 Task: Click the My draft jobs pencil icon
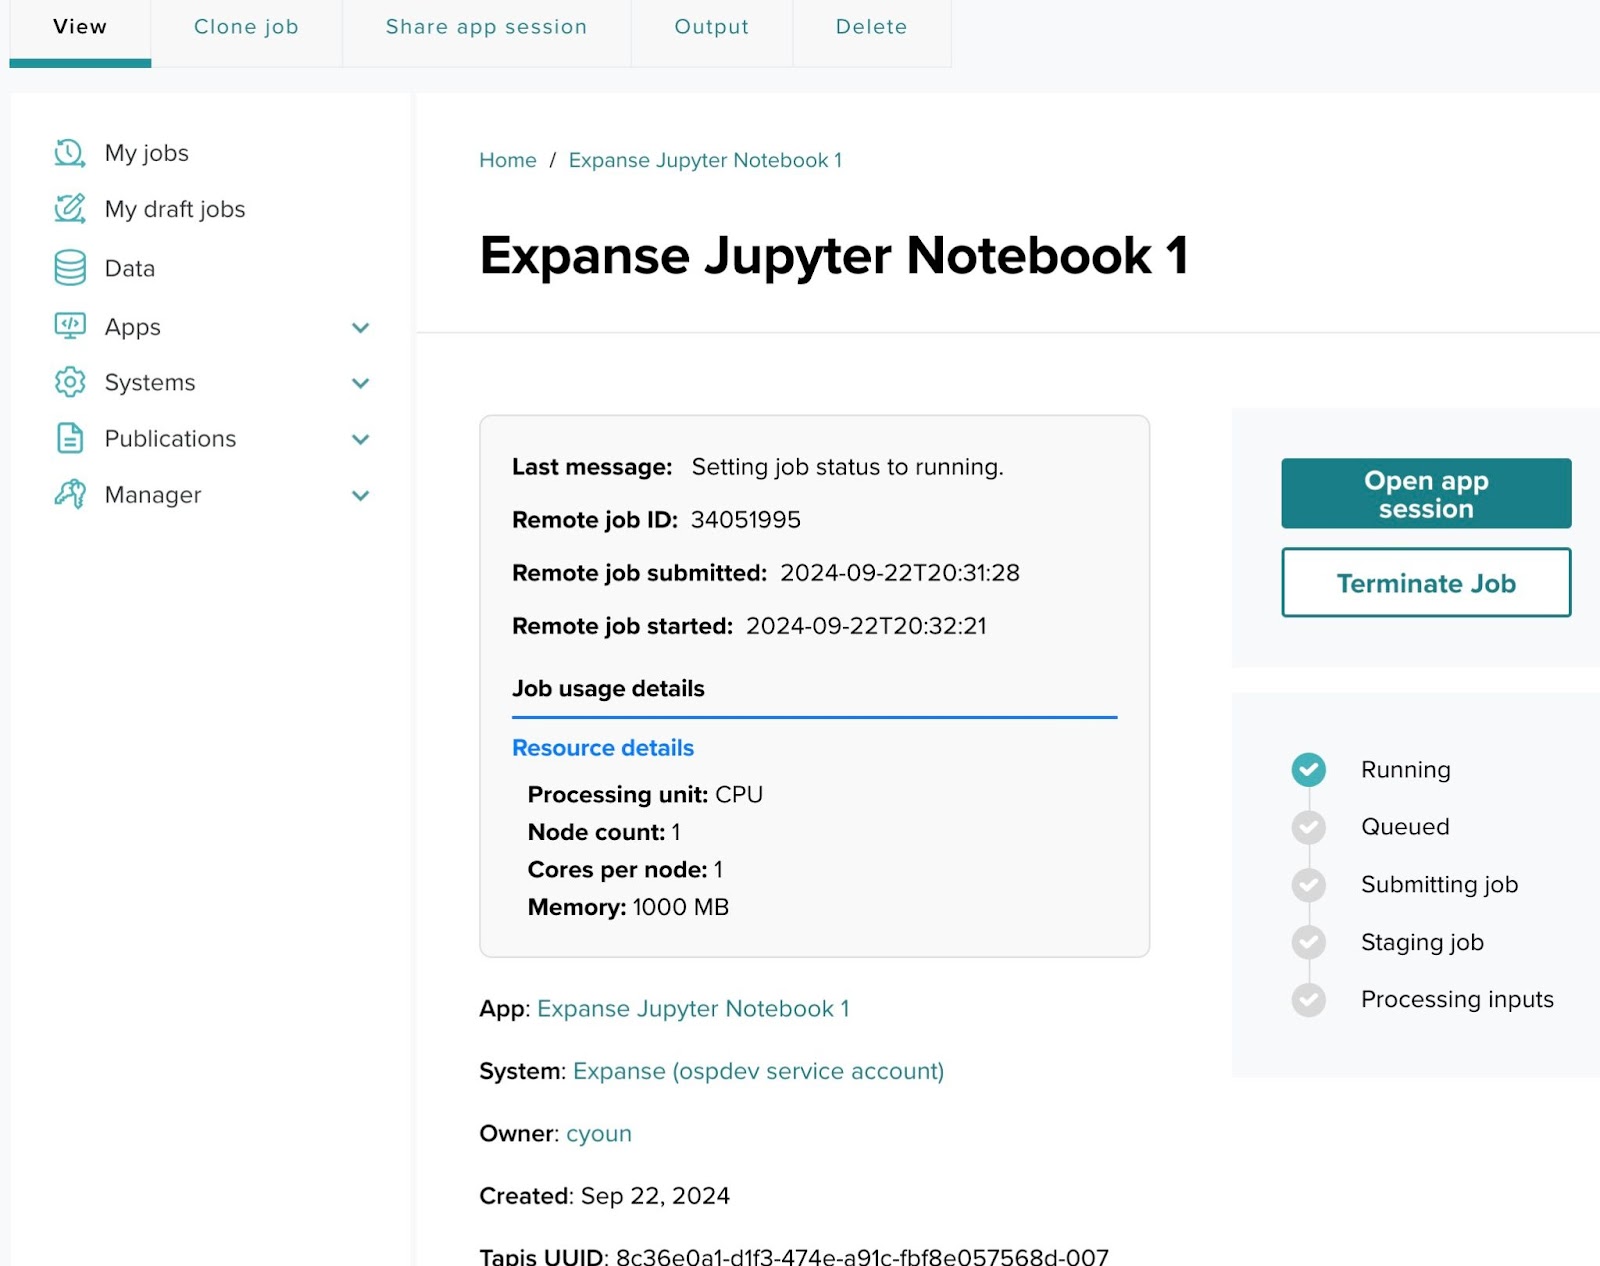pos(69,209)
